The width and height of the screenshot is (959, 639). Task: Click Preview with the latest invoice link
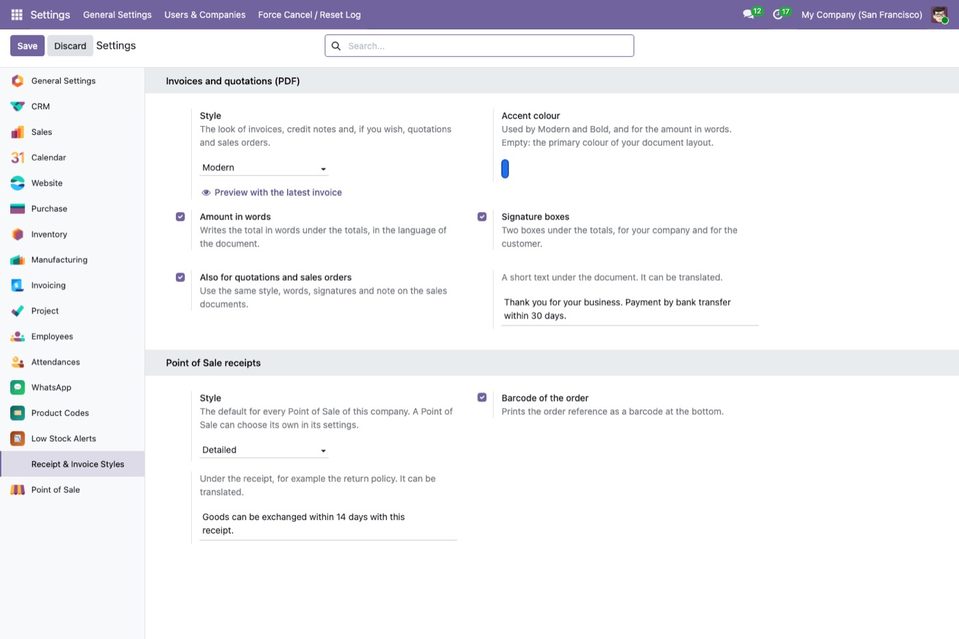[x=272, y=193]
